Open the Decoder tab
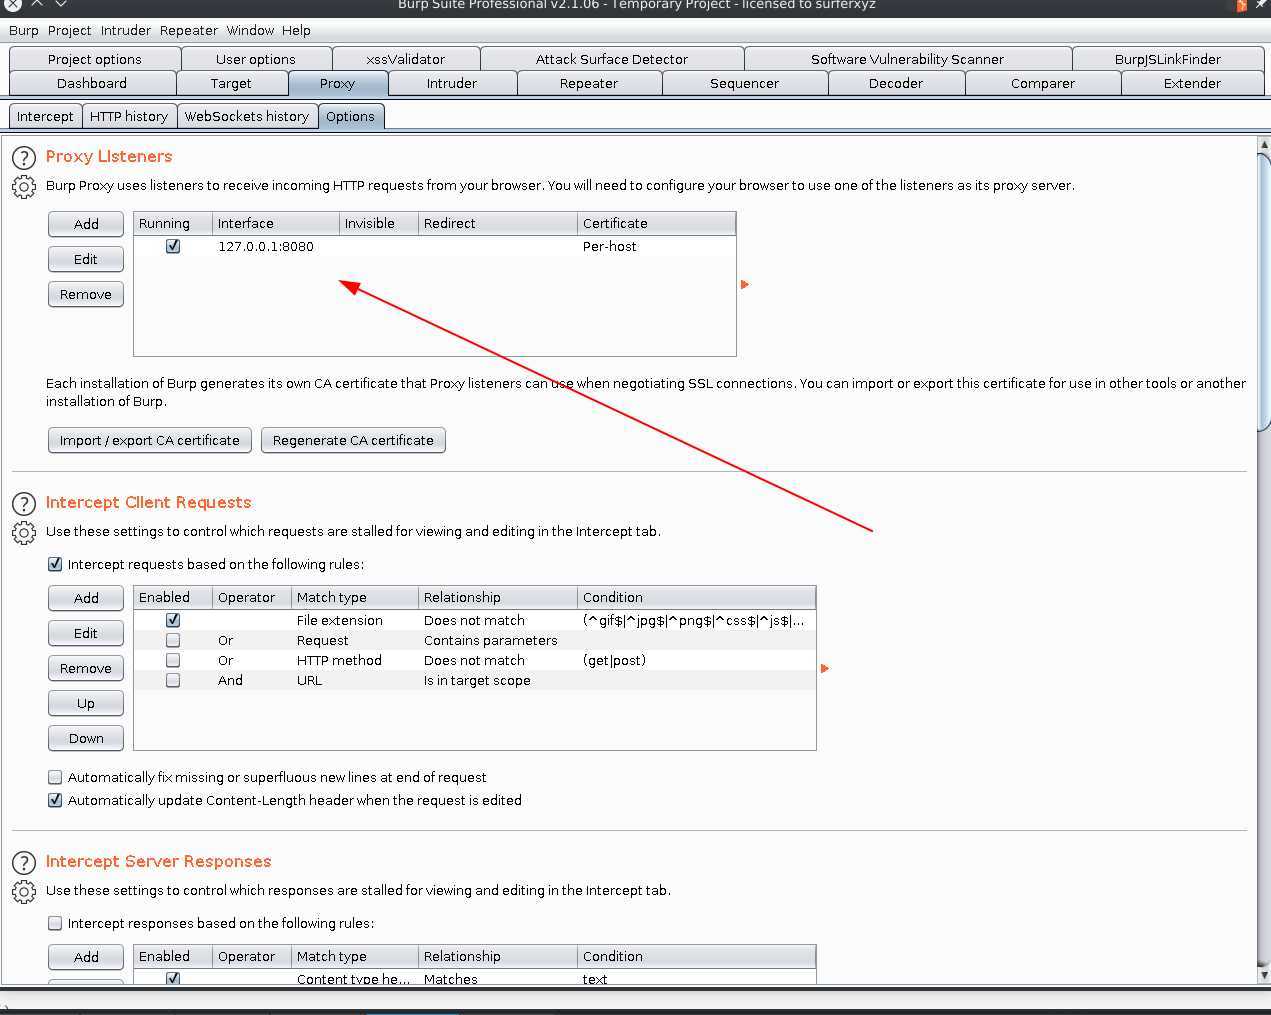The height and width of the screenshot is (1015, 1271). point(896,83)
